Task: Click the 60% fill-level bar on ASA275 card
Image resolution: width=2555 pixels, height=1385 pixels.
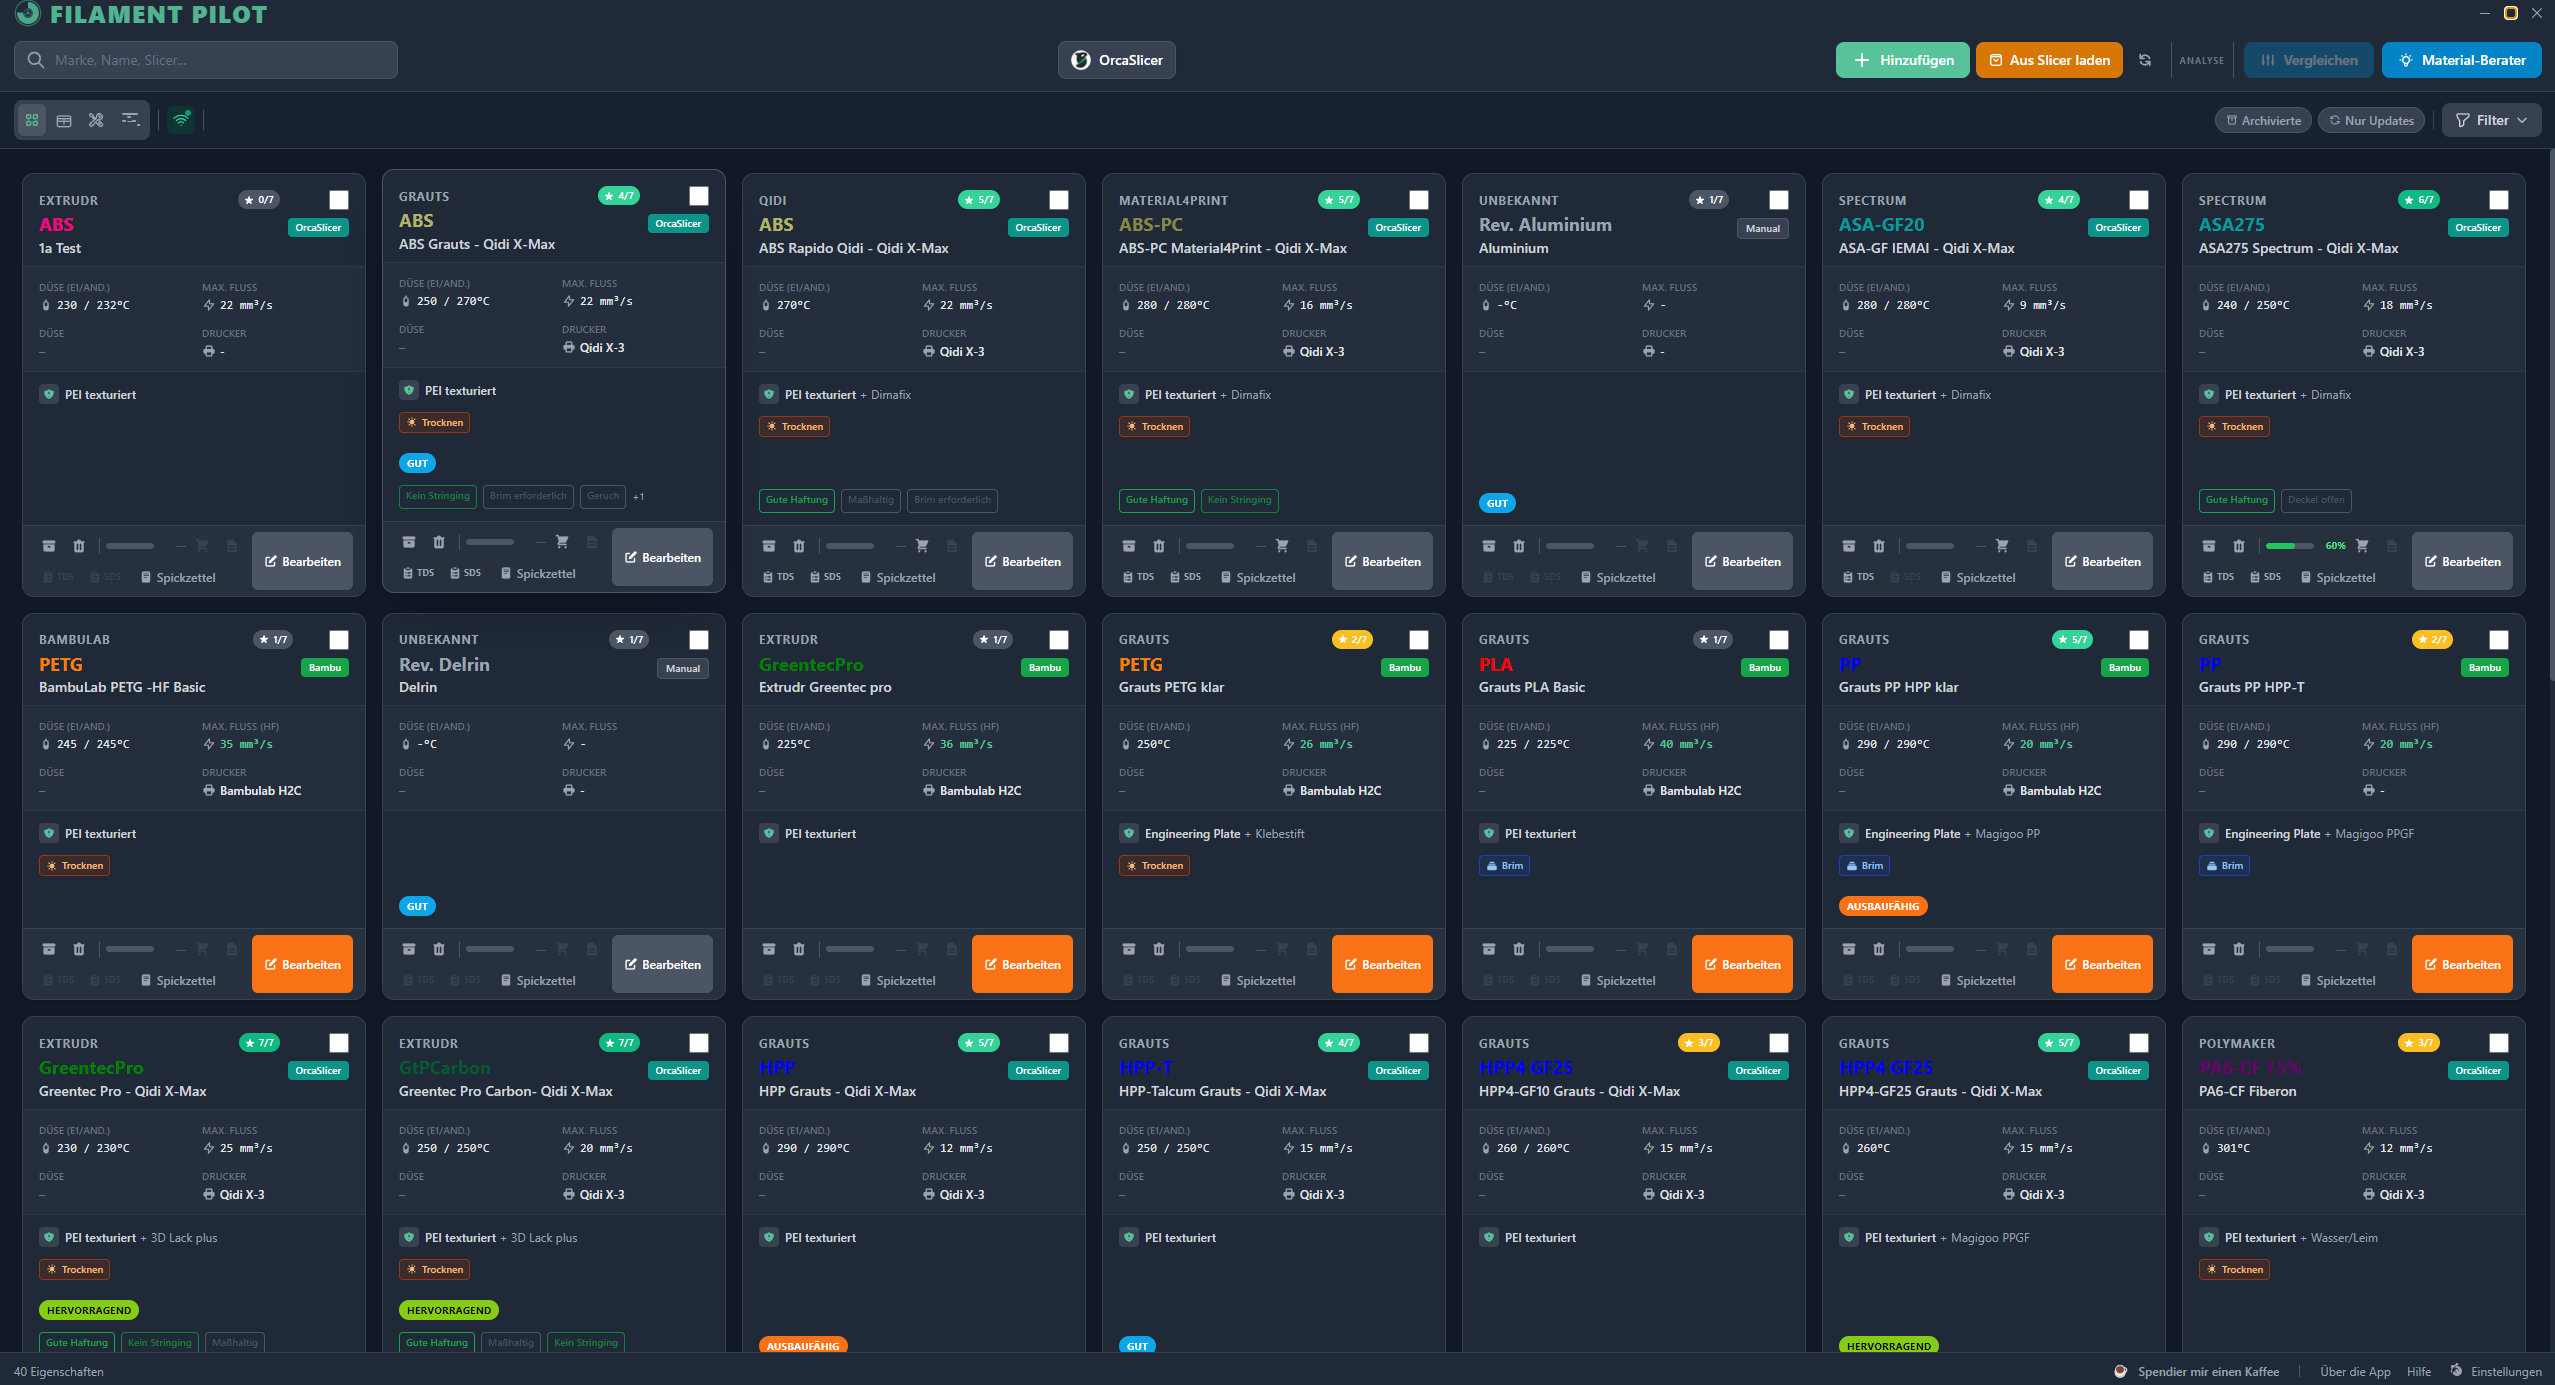Action: tap(2290, 546)
